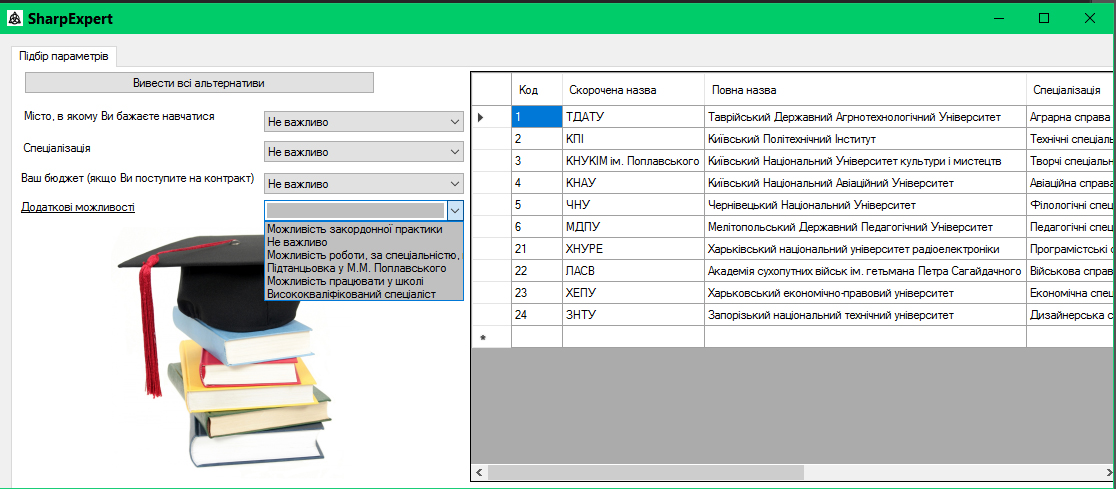Image resolution: width=1116 pixels, height=489 pixels.
Task: Sort by the 'Скорочена назва' column header
Action: (612, 90)
